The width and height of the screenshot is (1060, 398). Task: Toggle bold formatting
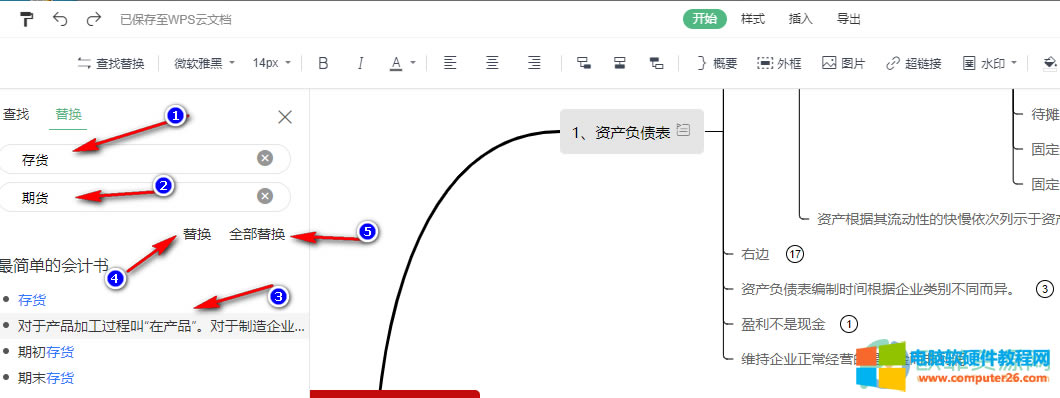[x=323, y=64]
